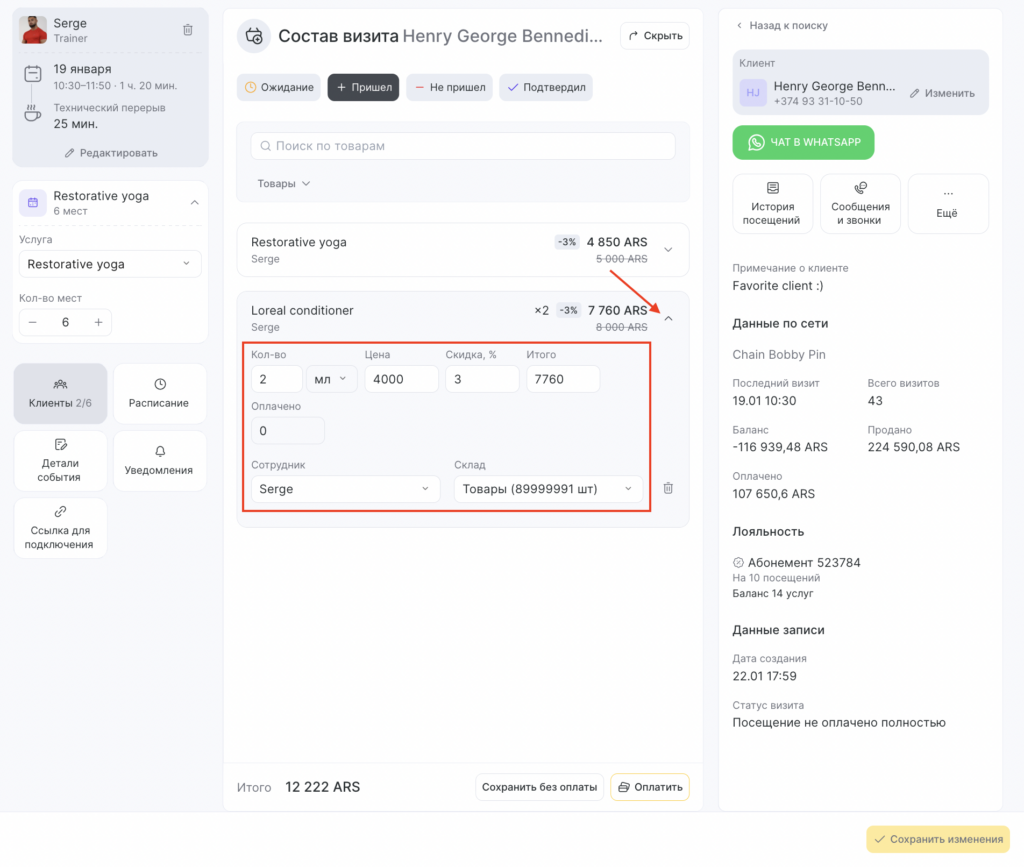Open the Schedule tile with clock icon

pyautogui.click(x=160, y=394)
